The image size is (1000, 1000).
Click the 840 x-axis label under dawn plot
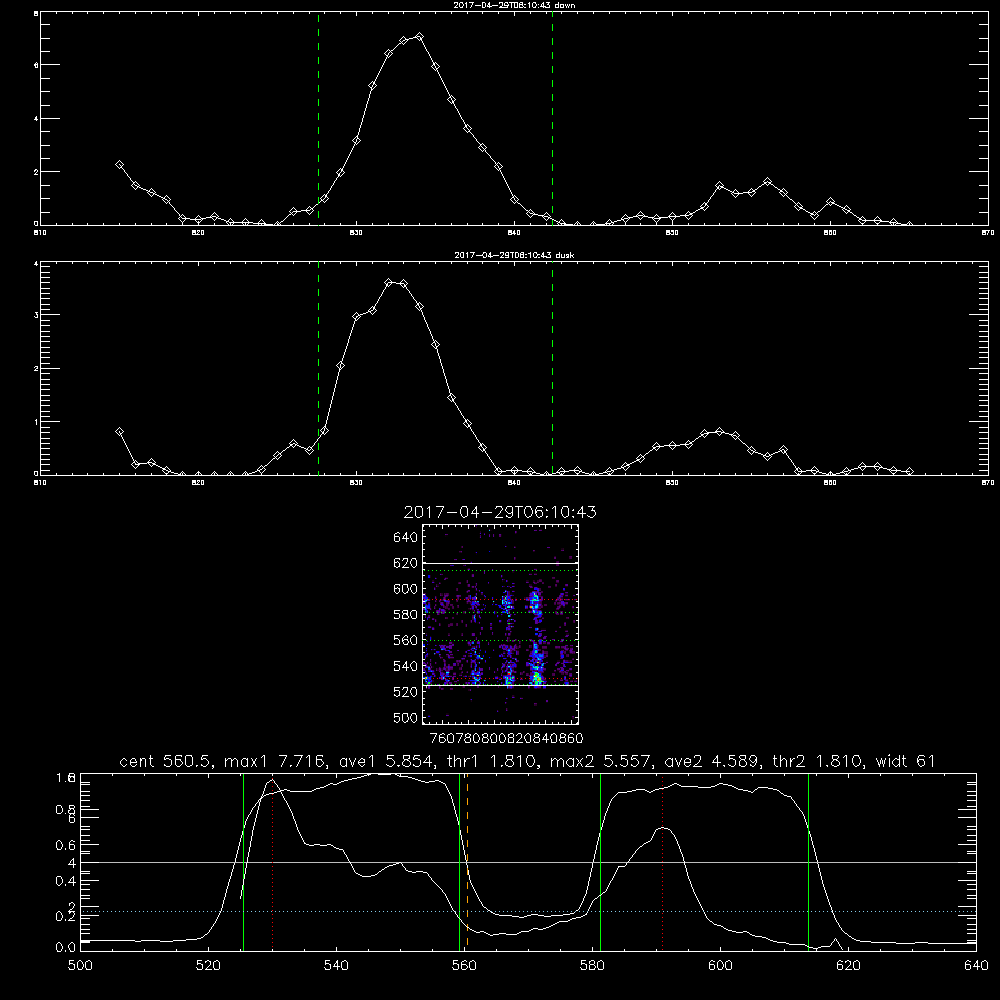[x=514, y=233]
